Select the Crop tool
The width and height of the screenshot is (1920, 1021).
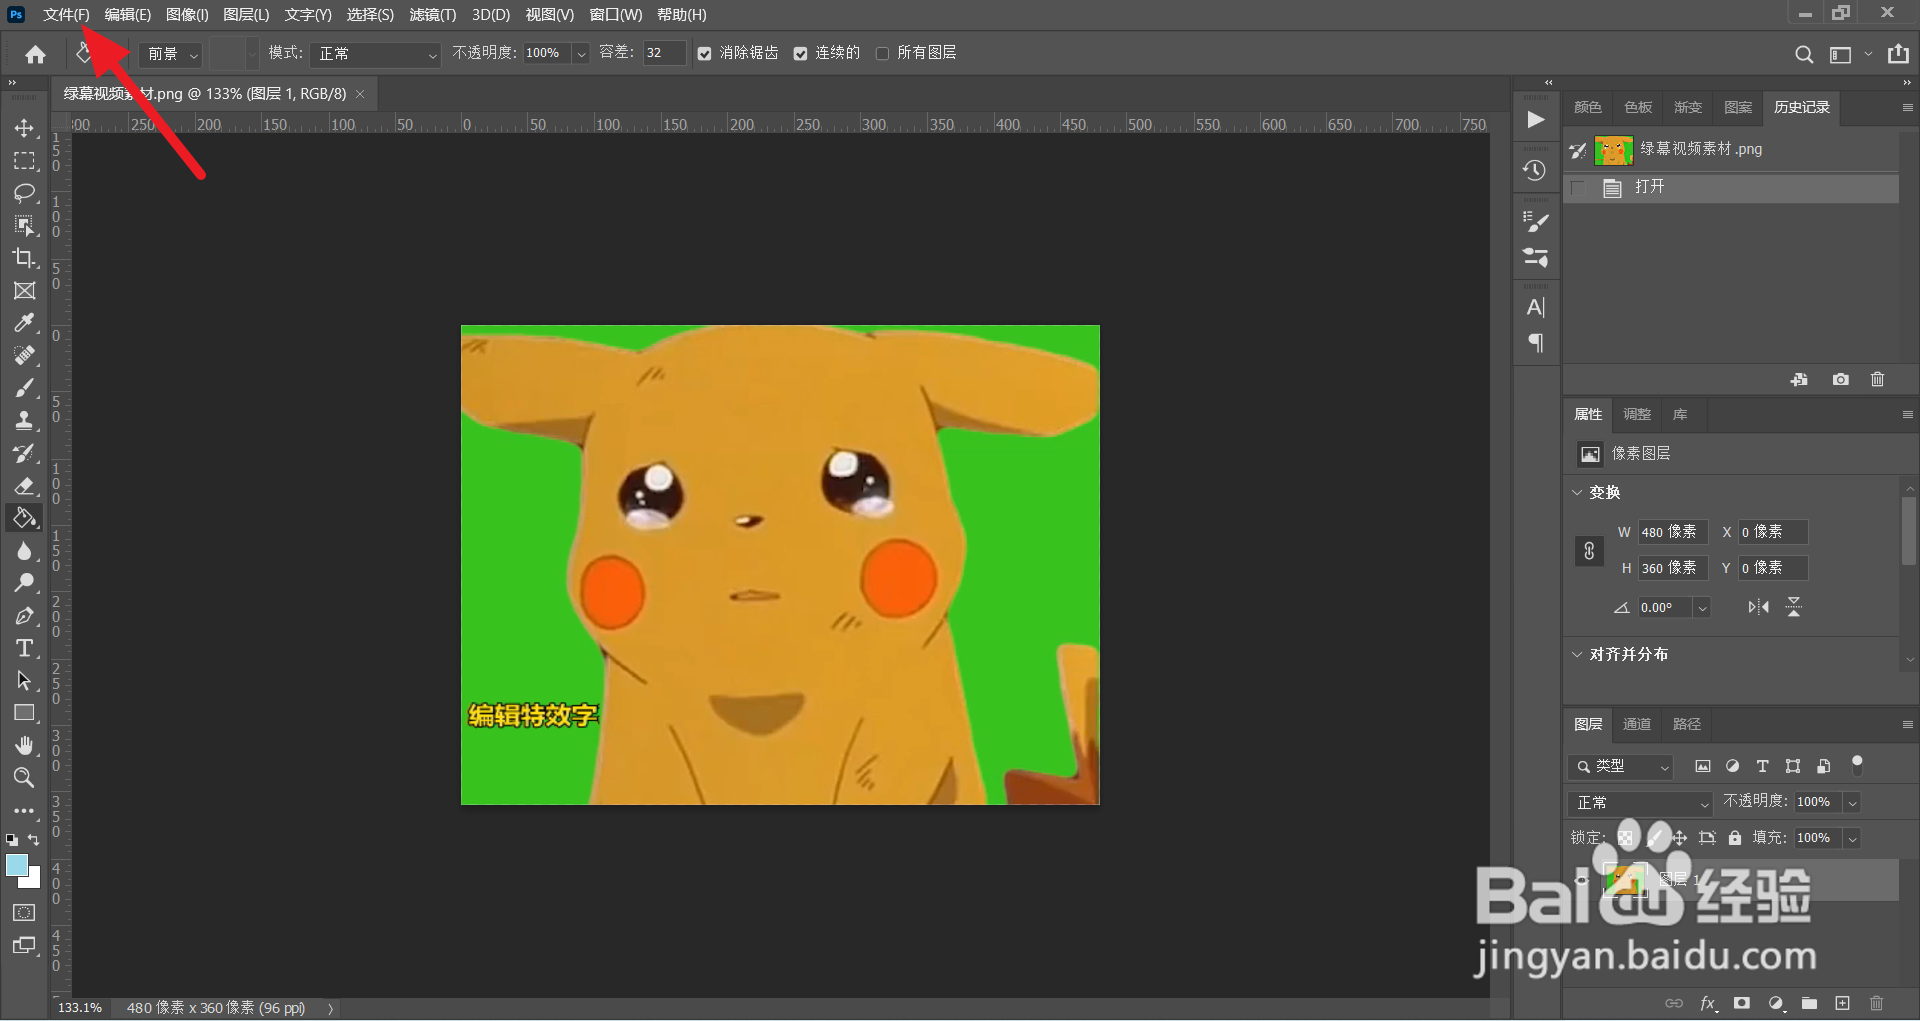24,258
